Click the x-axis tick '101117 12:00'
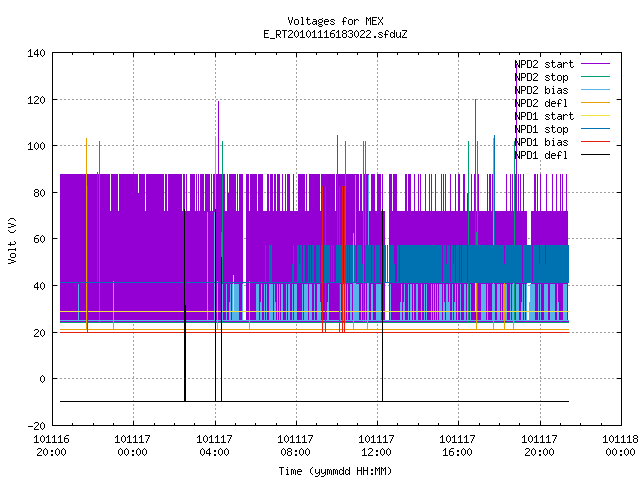The height and width of the screenshot is (480, 640). coord(376,446)
